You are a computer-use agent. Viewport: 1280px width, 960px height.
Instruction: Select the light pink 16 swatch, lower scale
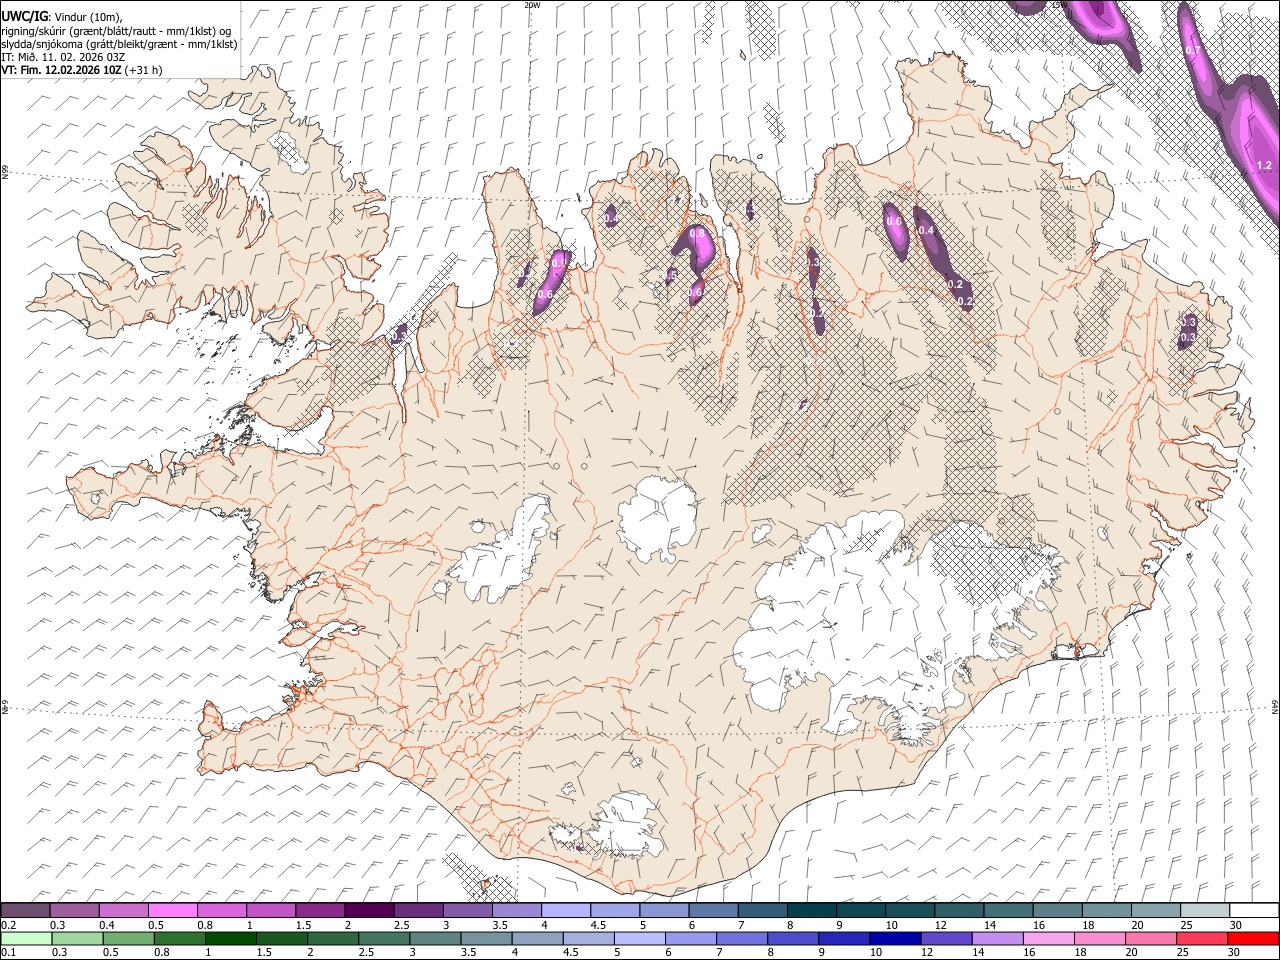(x=1048, y=939)
